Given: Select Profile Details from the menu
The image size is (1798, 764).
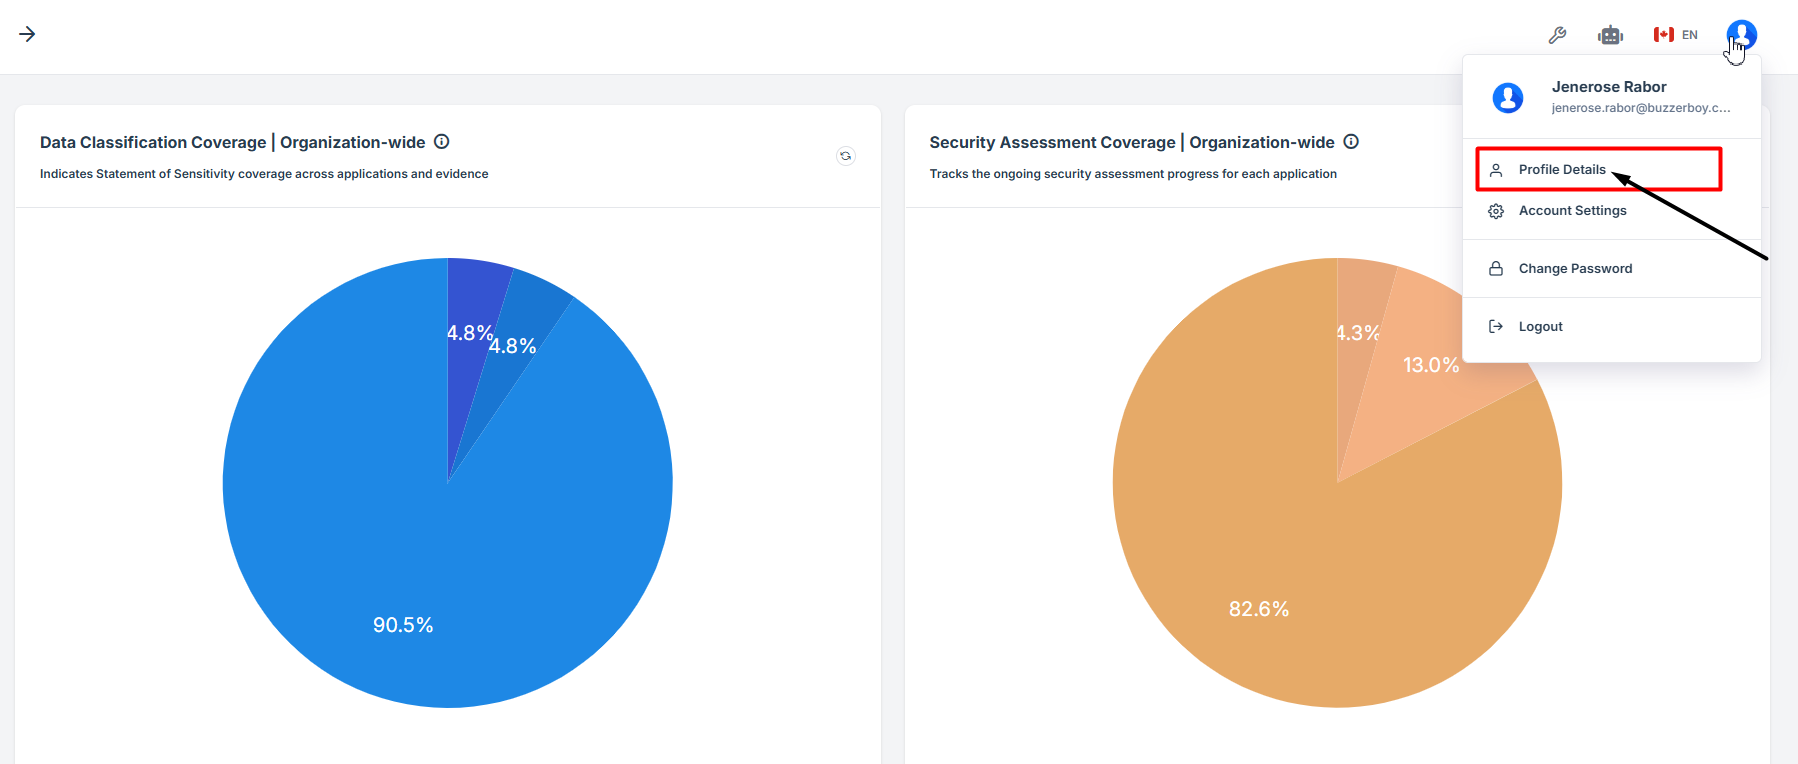Looking at the screenshot, I should tap(1561, 170).
